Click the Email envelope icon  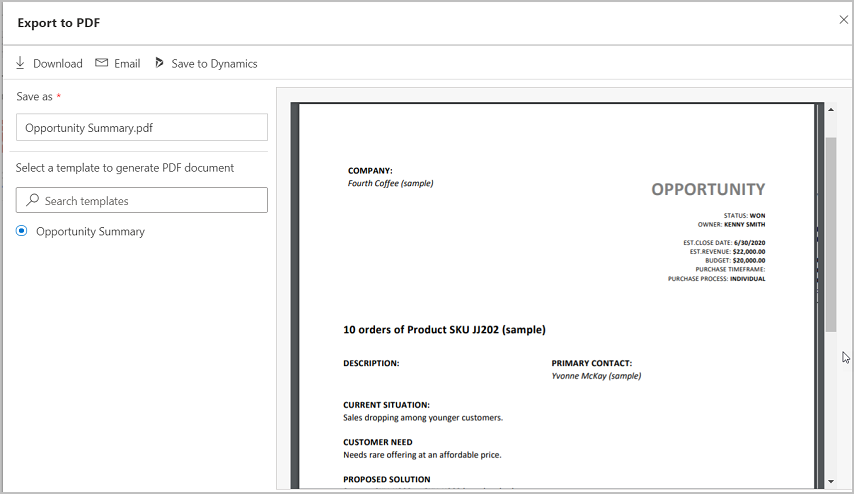click(x=102, y=63)
